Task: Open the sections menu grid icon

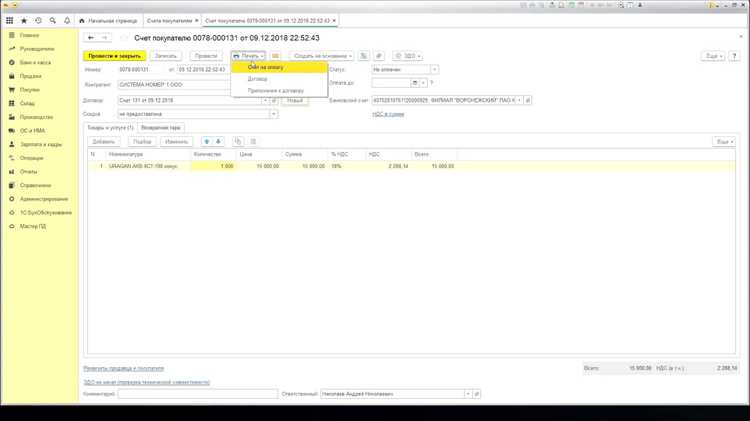Action: 10,21
